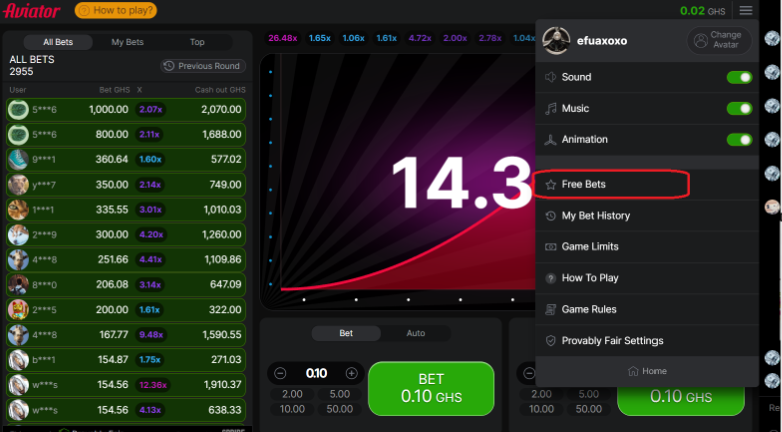This screenshot has width=782, height=432.
Task: Open the Top bets tab
Action: (x=197, y=42)
